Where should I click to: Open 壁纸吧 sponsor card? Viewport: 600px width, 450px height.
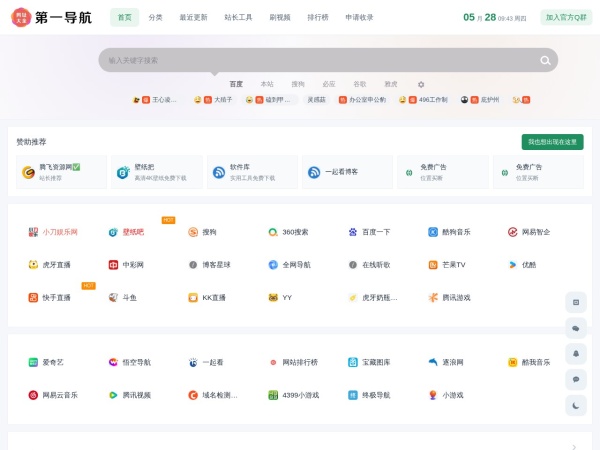pyautogui.click(x=157, y=172)
